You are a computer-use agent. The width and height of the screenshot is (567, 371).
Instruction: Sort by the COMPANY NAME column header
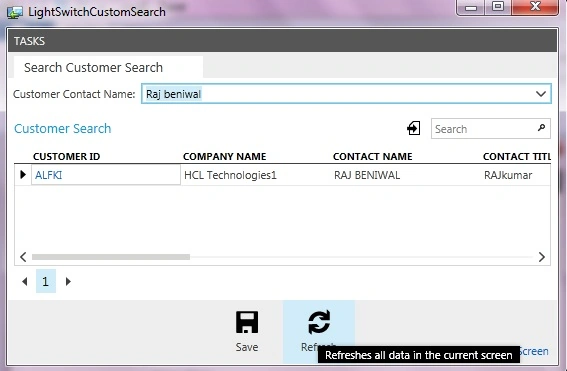pos(225,157)
